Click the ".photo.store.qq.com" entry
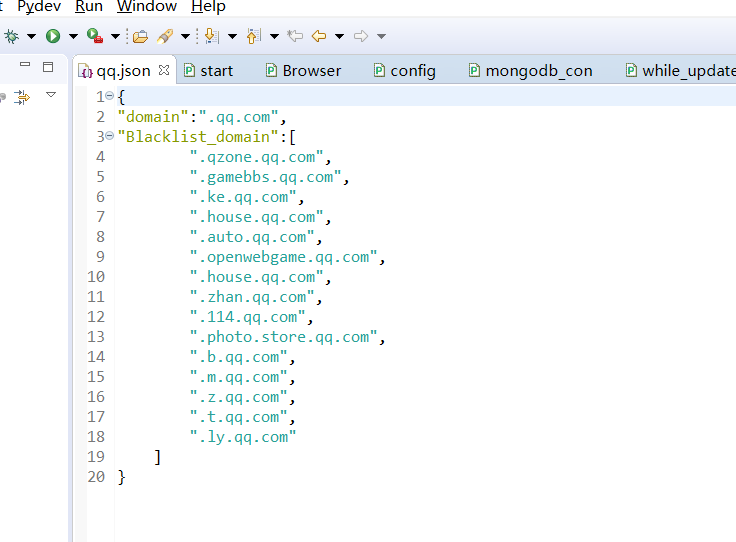Screen dimensions: 736x542 click(x=284, y=337)
